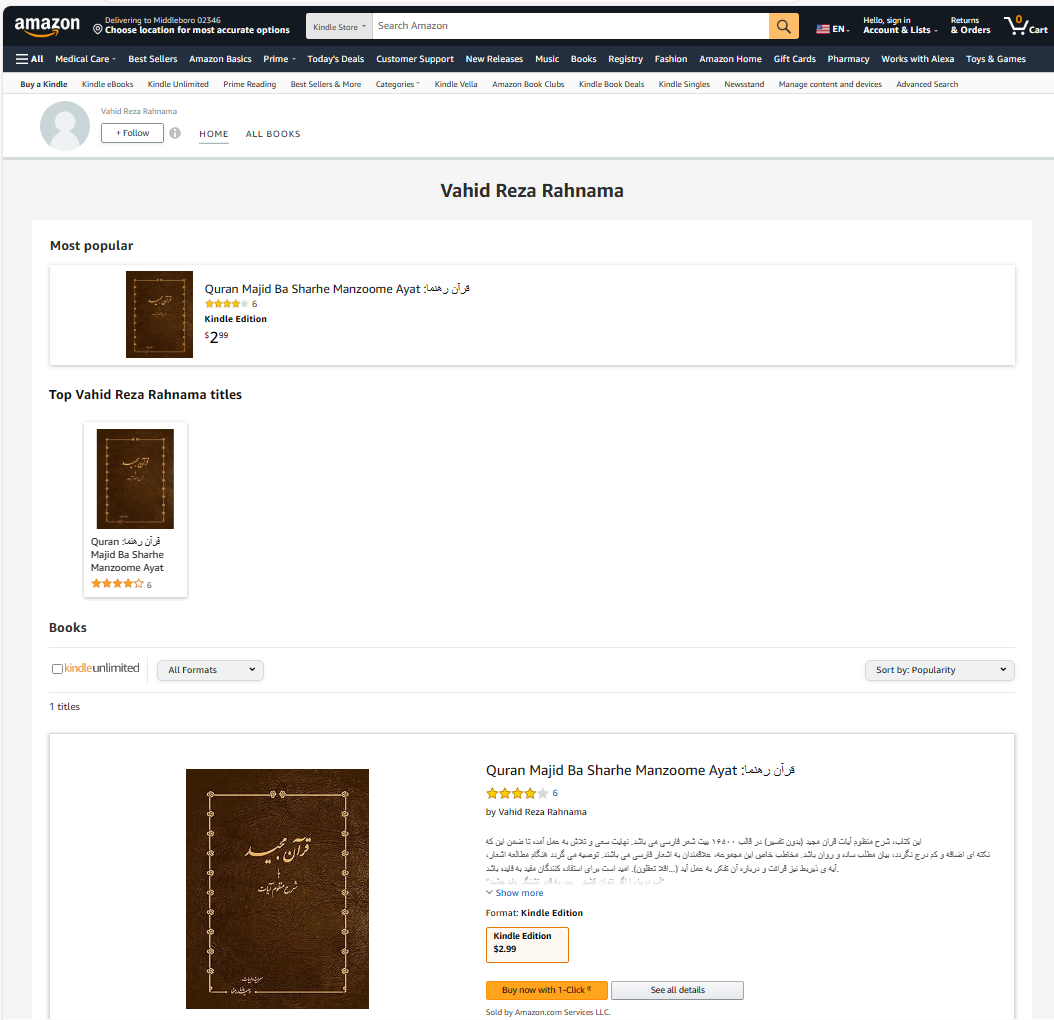This screenshot has height=1020, width=1054.
Task: Open Buy a Kindle
Action: pyautogui.click(x=44, y=84)
